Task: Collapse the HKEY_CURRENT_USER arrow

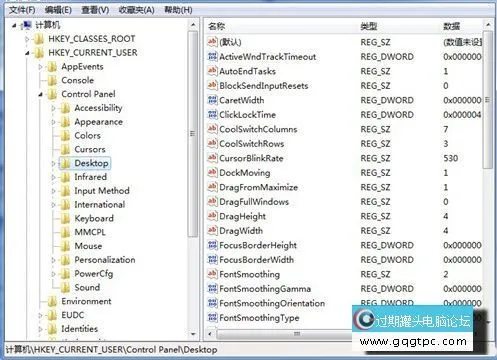Action: pos(27,53)
